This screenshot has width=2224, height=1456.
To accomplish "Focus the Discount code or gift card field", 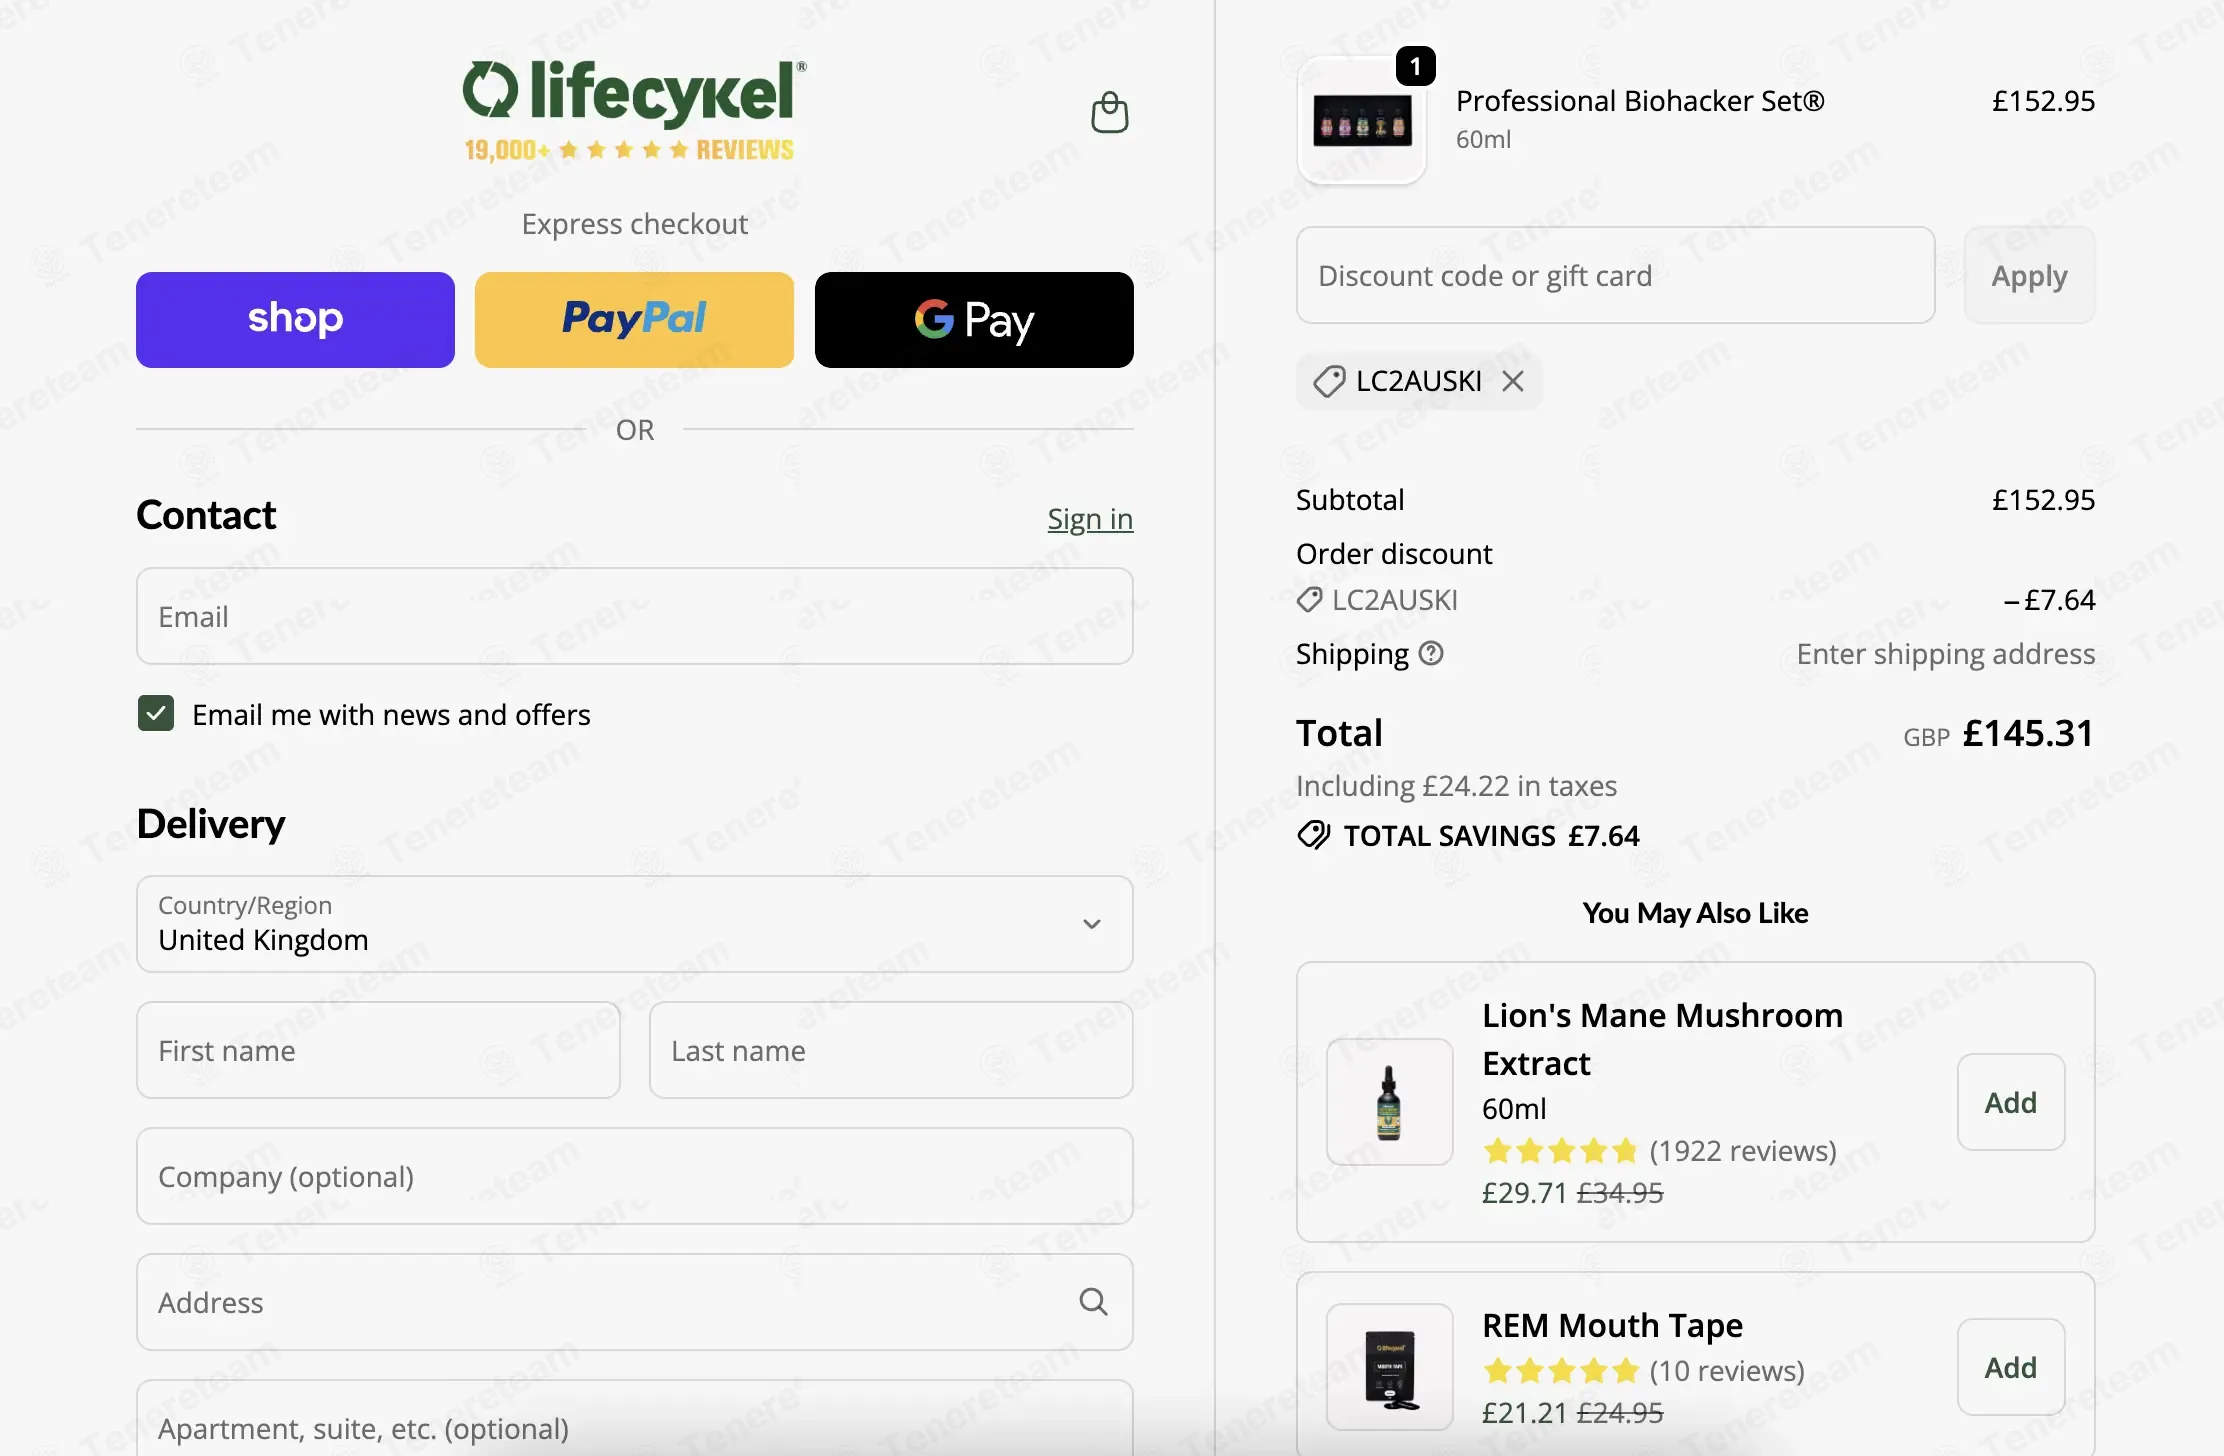I will pos(1616,275).
